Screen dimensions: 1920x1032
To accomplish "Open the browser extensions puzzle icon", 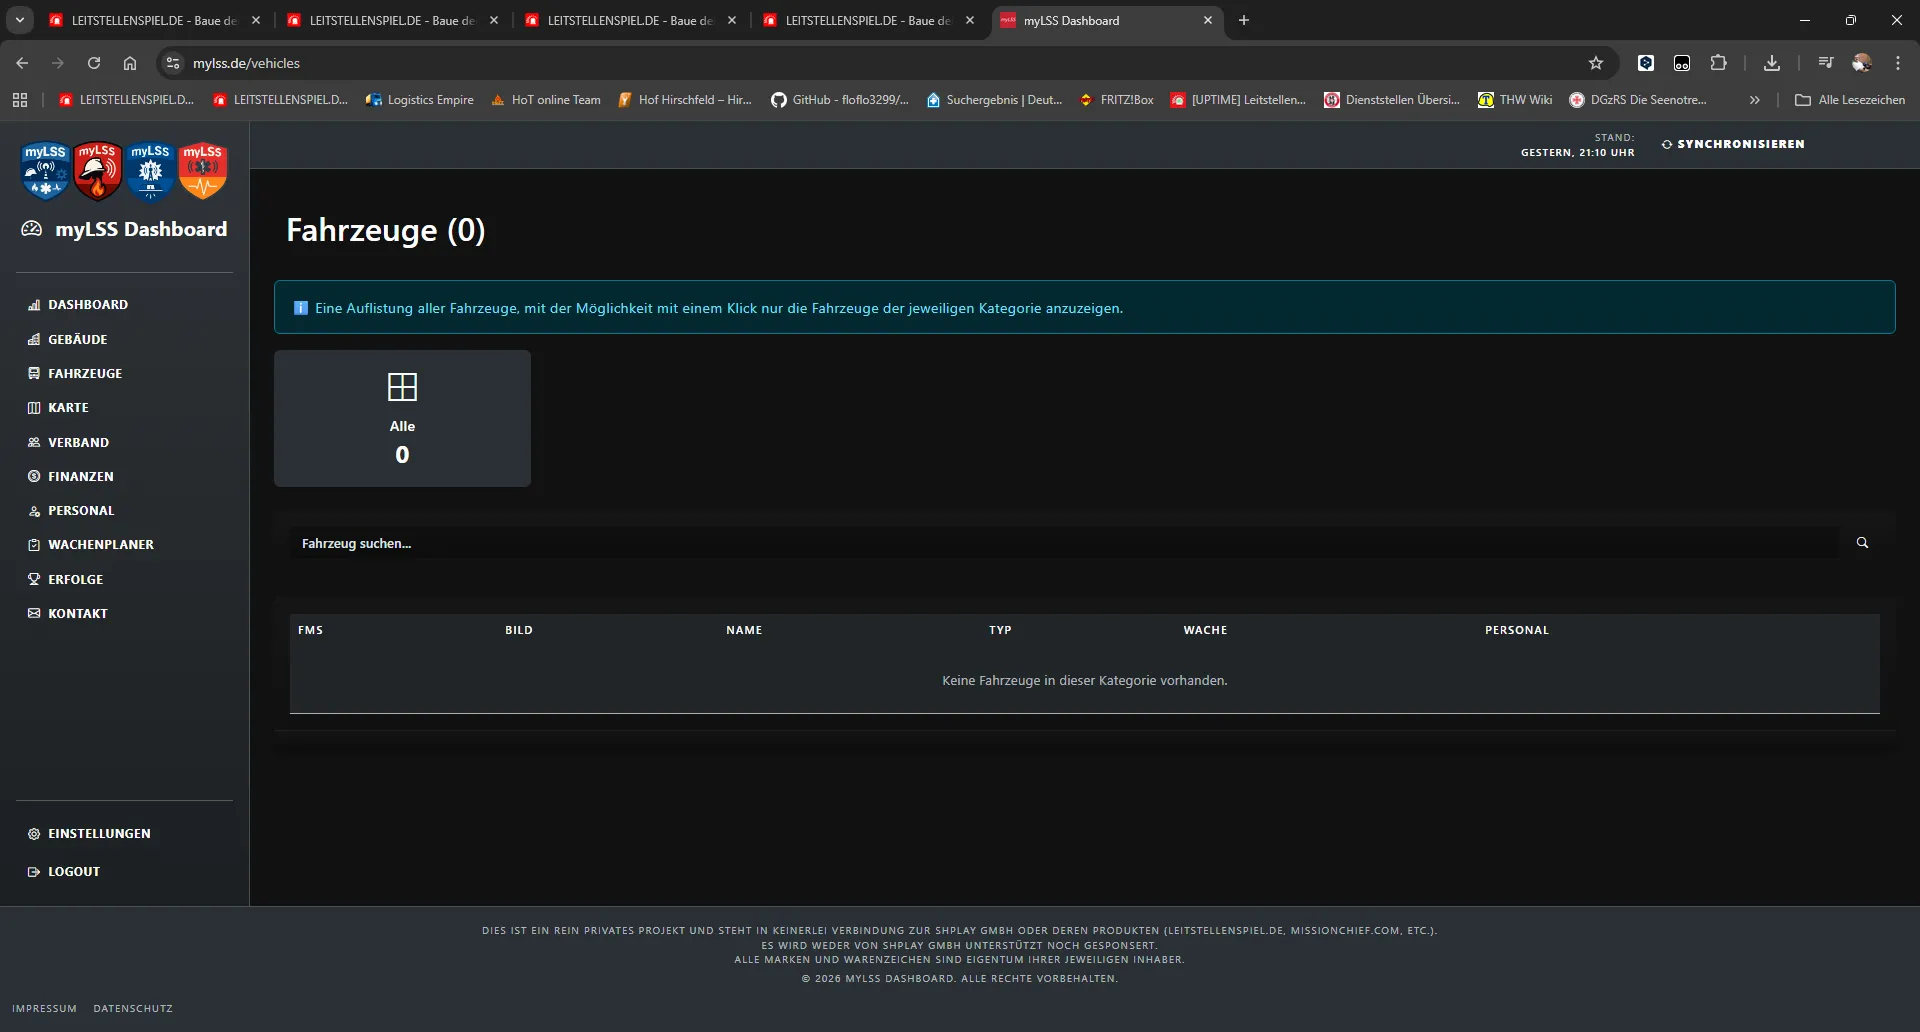I will tap(1718, 63).
